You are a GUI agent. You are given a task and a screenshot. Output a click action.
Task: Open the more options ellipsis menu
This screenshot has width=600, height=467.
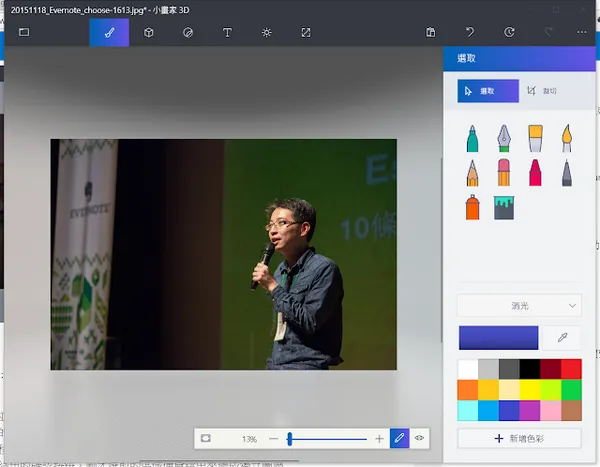click(x=582, y=32)
